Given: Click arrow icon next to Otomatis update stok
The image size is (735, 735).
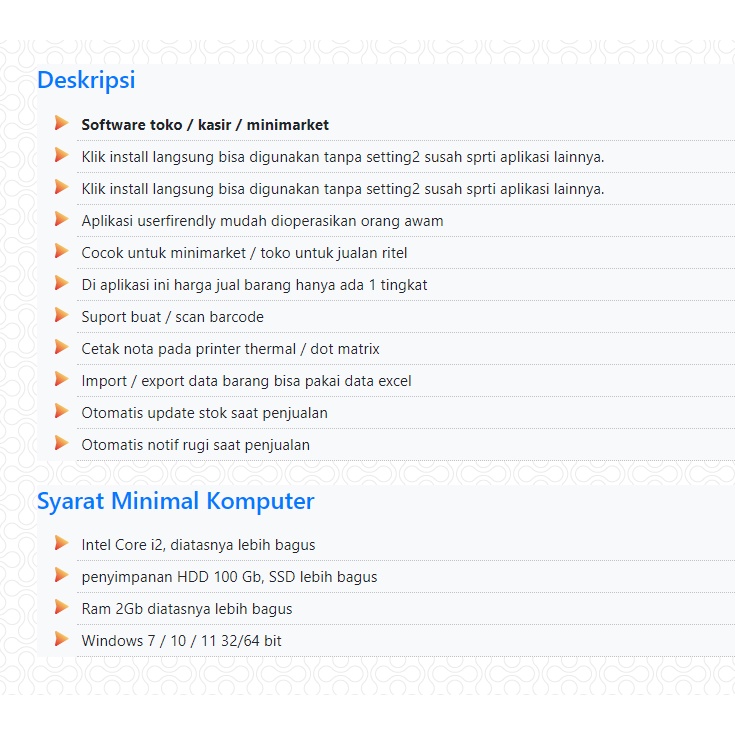Looking at the screenshot, I should tap(61, 411).
